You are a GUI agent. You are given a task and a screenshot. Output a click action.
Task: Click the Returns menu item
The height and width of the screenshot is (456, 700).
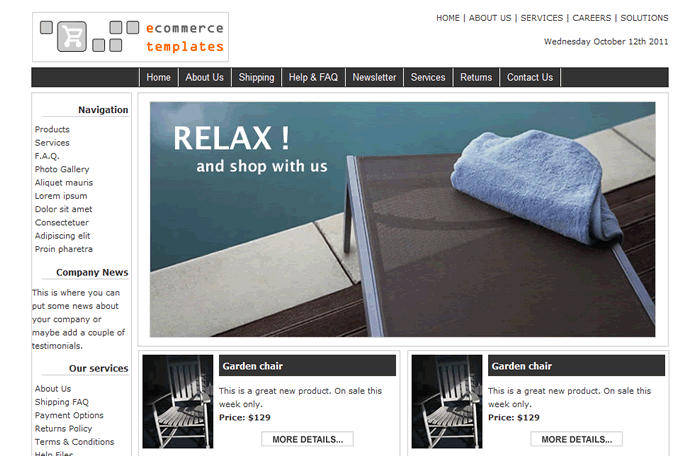click(x=476, y=77)
